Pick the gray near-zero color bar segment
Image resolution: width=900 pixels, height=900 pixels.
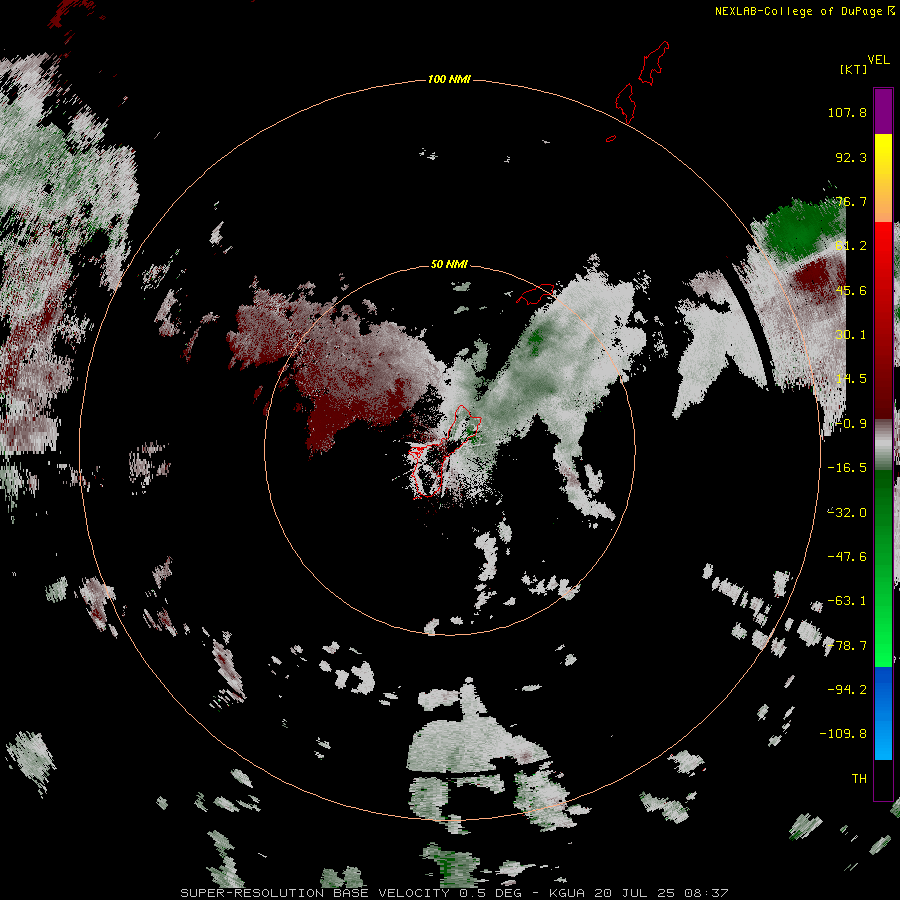pos(883,444)
